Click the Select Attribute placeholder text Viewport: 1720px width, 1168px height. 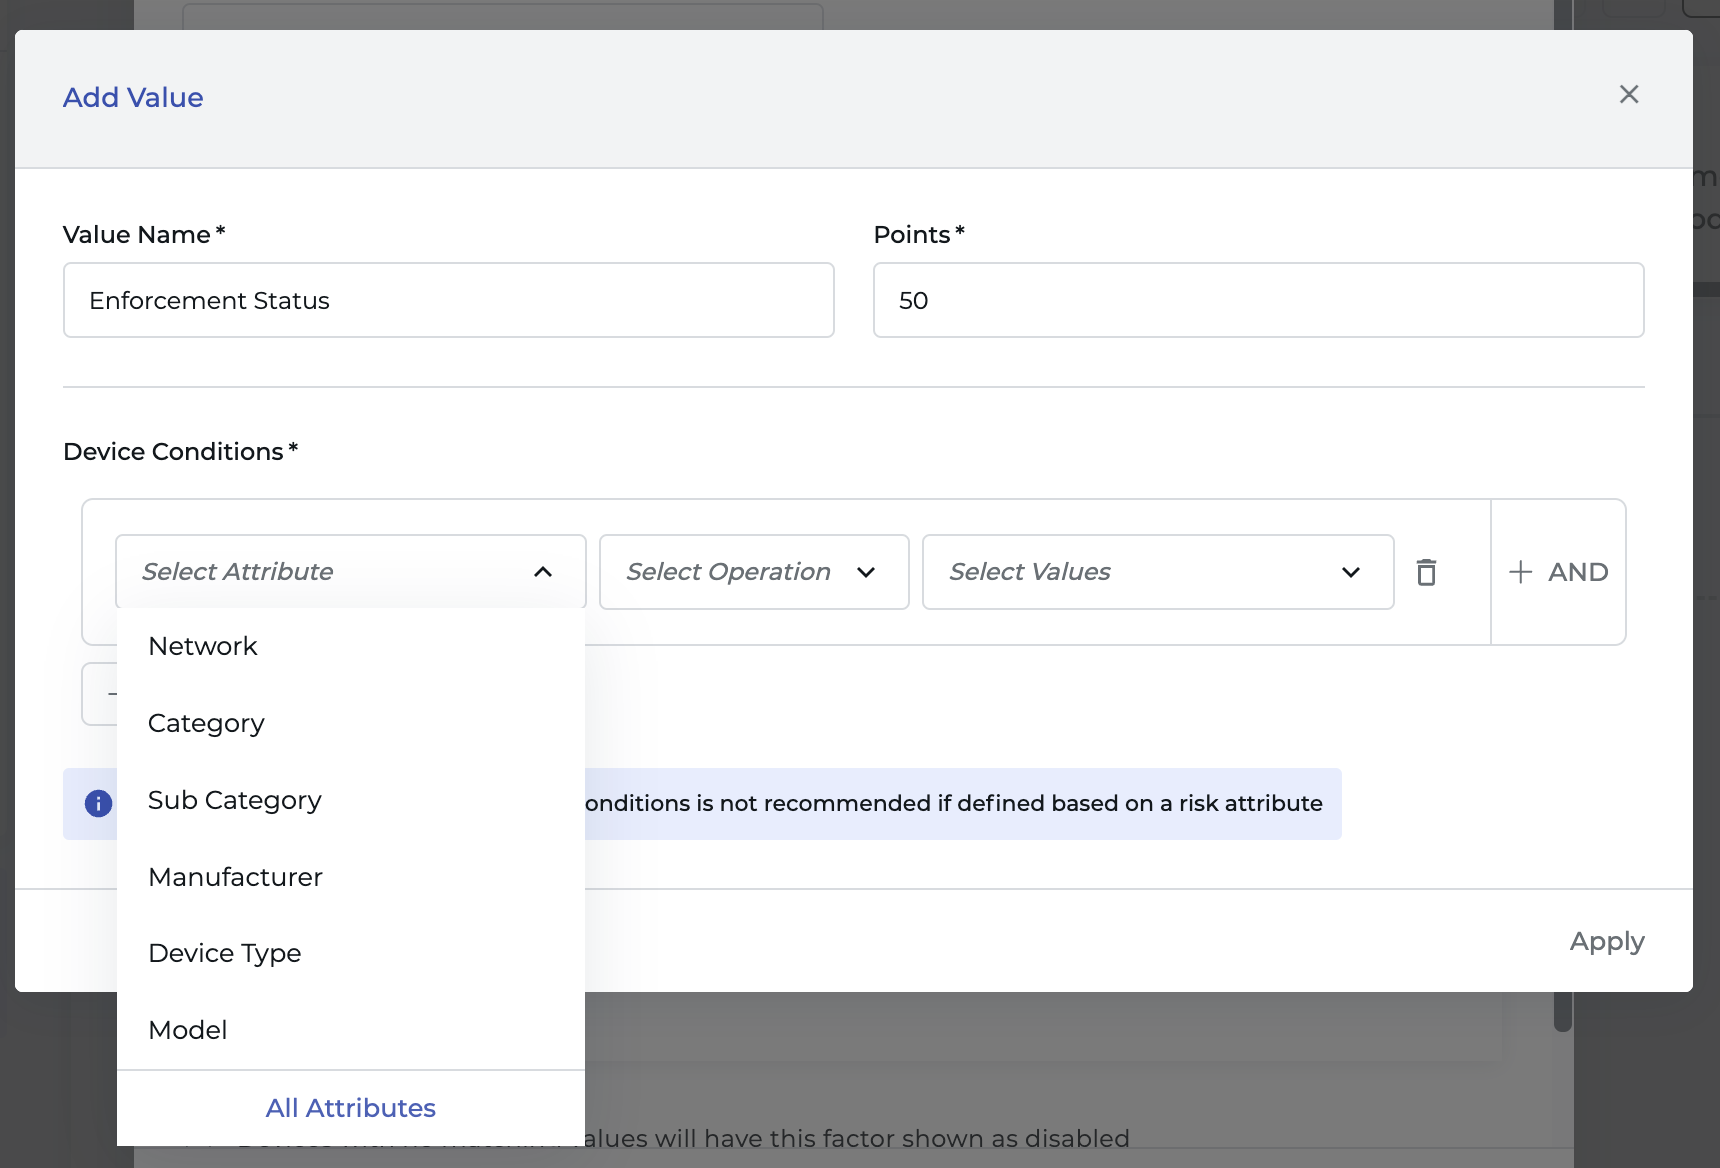pos(238,572)
